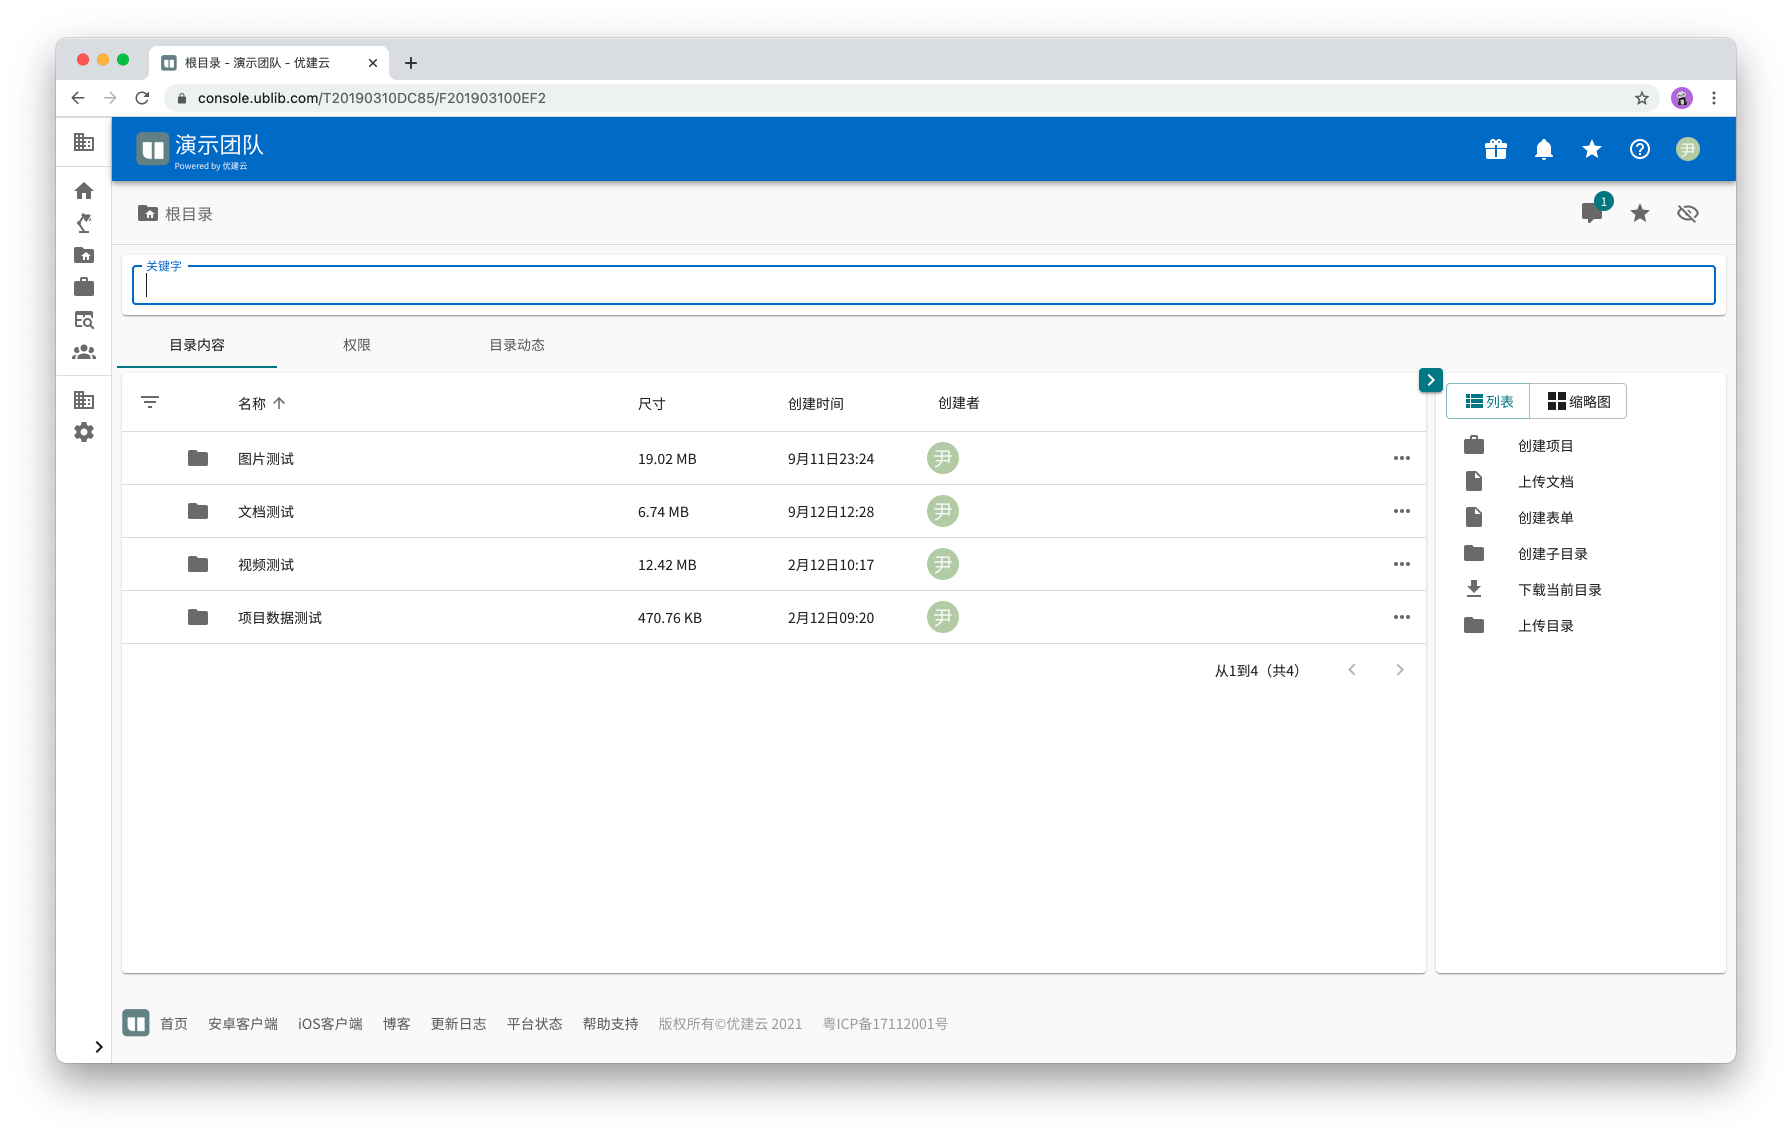Switch to 缩略图 thumbnail view

[1578, 401]
